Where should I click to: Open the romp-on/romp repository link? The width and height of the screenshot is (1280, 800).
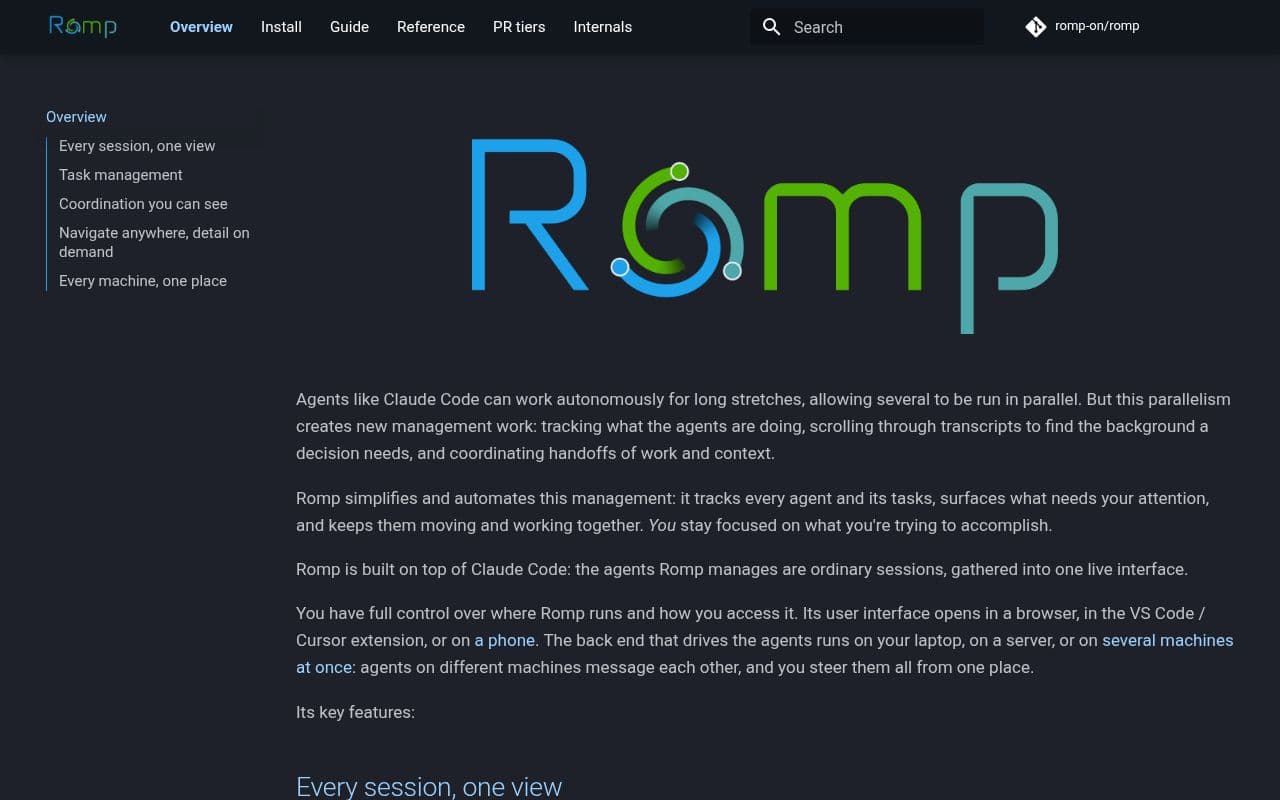1082,26
